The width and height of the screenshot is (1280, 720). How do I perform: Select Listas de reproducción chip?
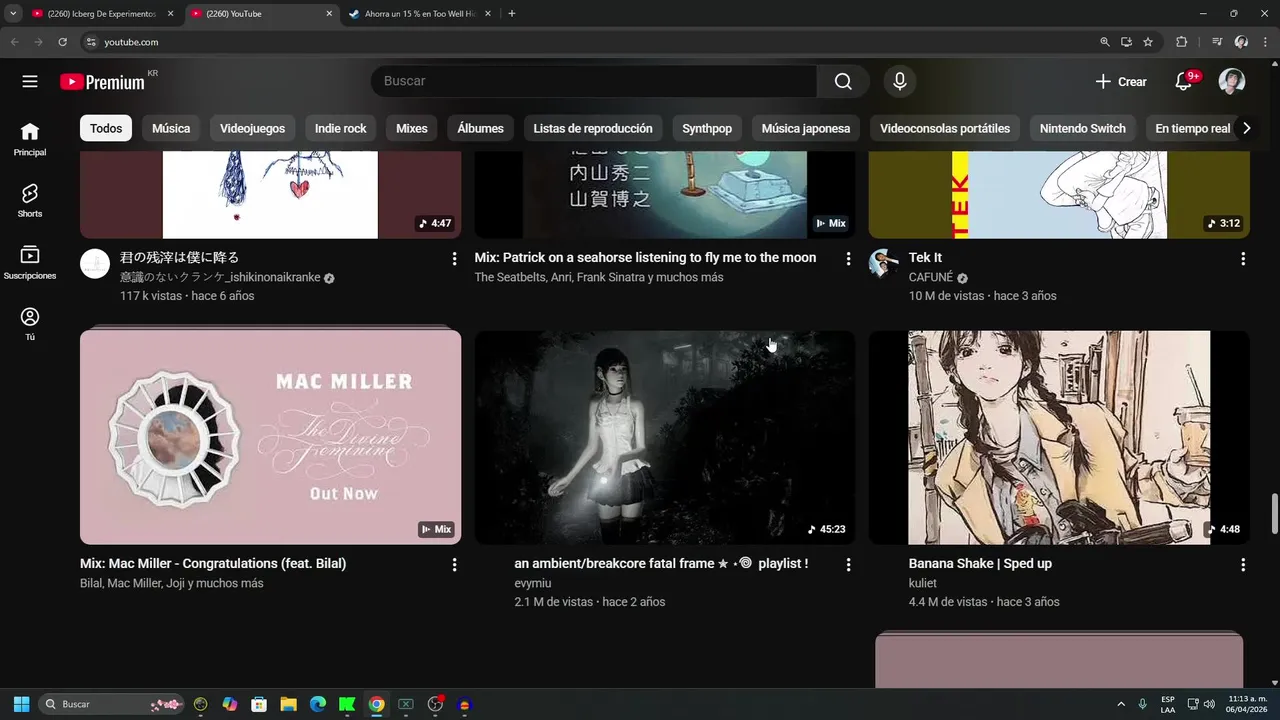(x=593, y=128)
